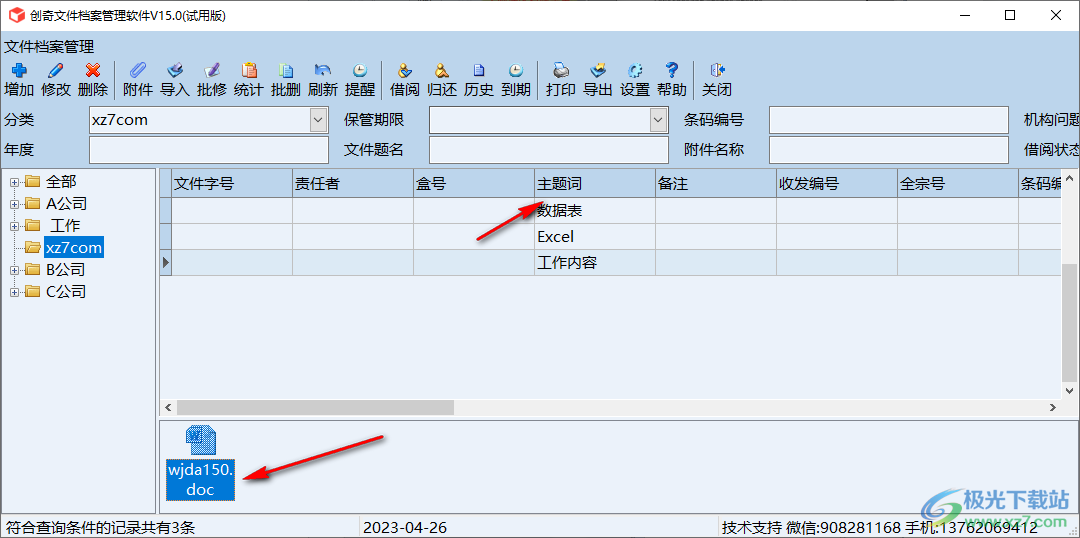This screenshot has width=1080, height=538.
Task: Expand the C公司 tree node
Action: [x=14, y=292]
